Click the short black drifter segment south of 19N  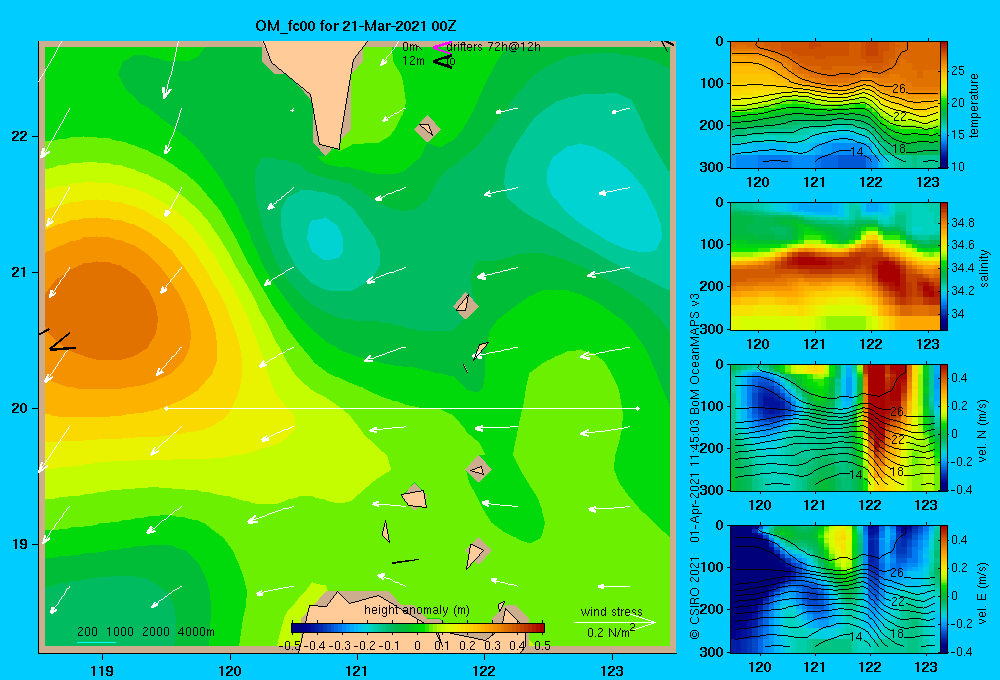(x=405, y=561)
